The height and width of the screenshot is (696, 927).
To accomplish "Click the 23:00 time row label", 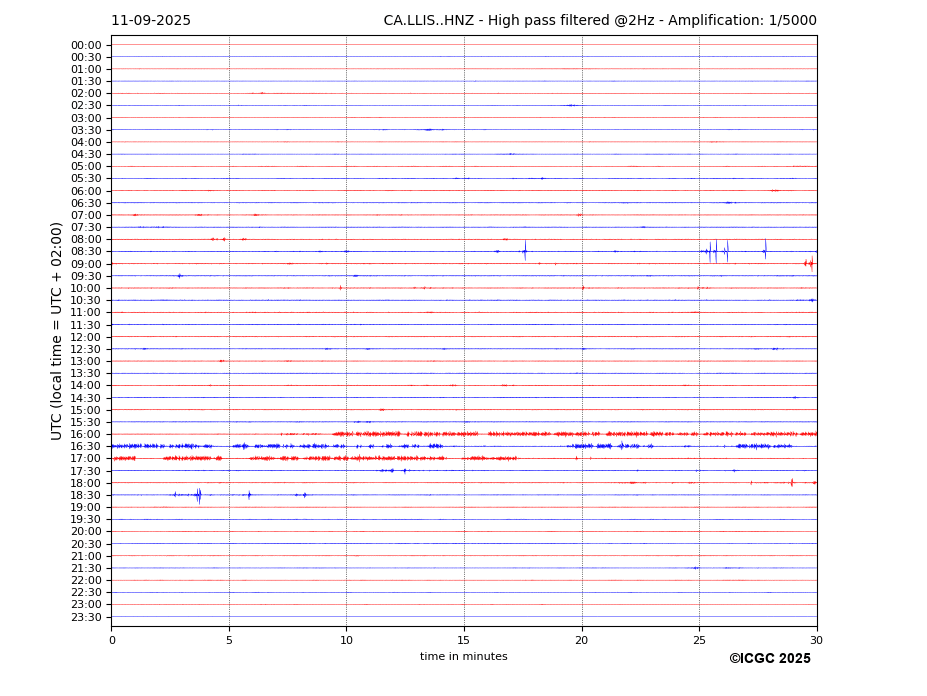I will 86,605.
